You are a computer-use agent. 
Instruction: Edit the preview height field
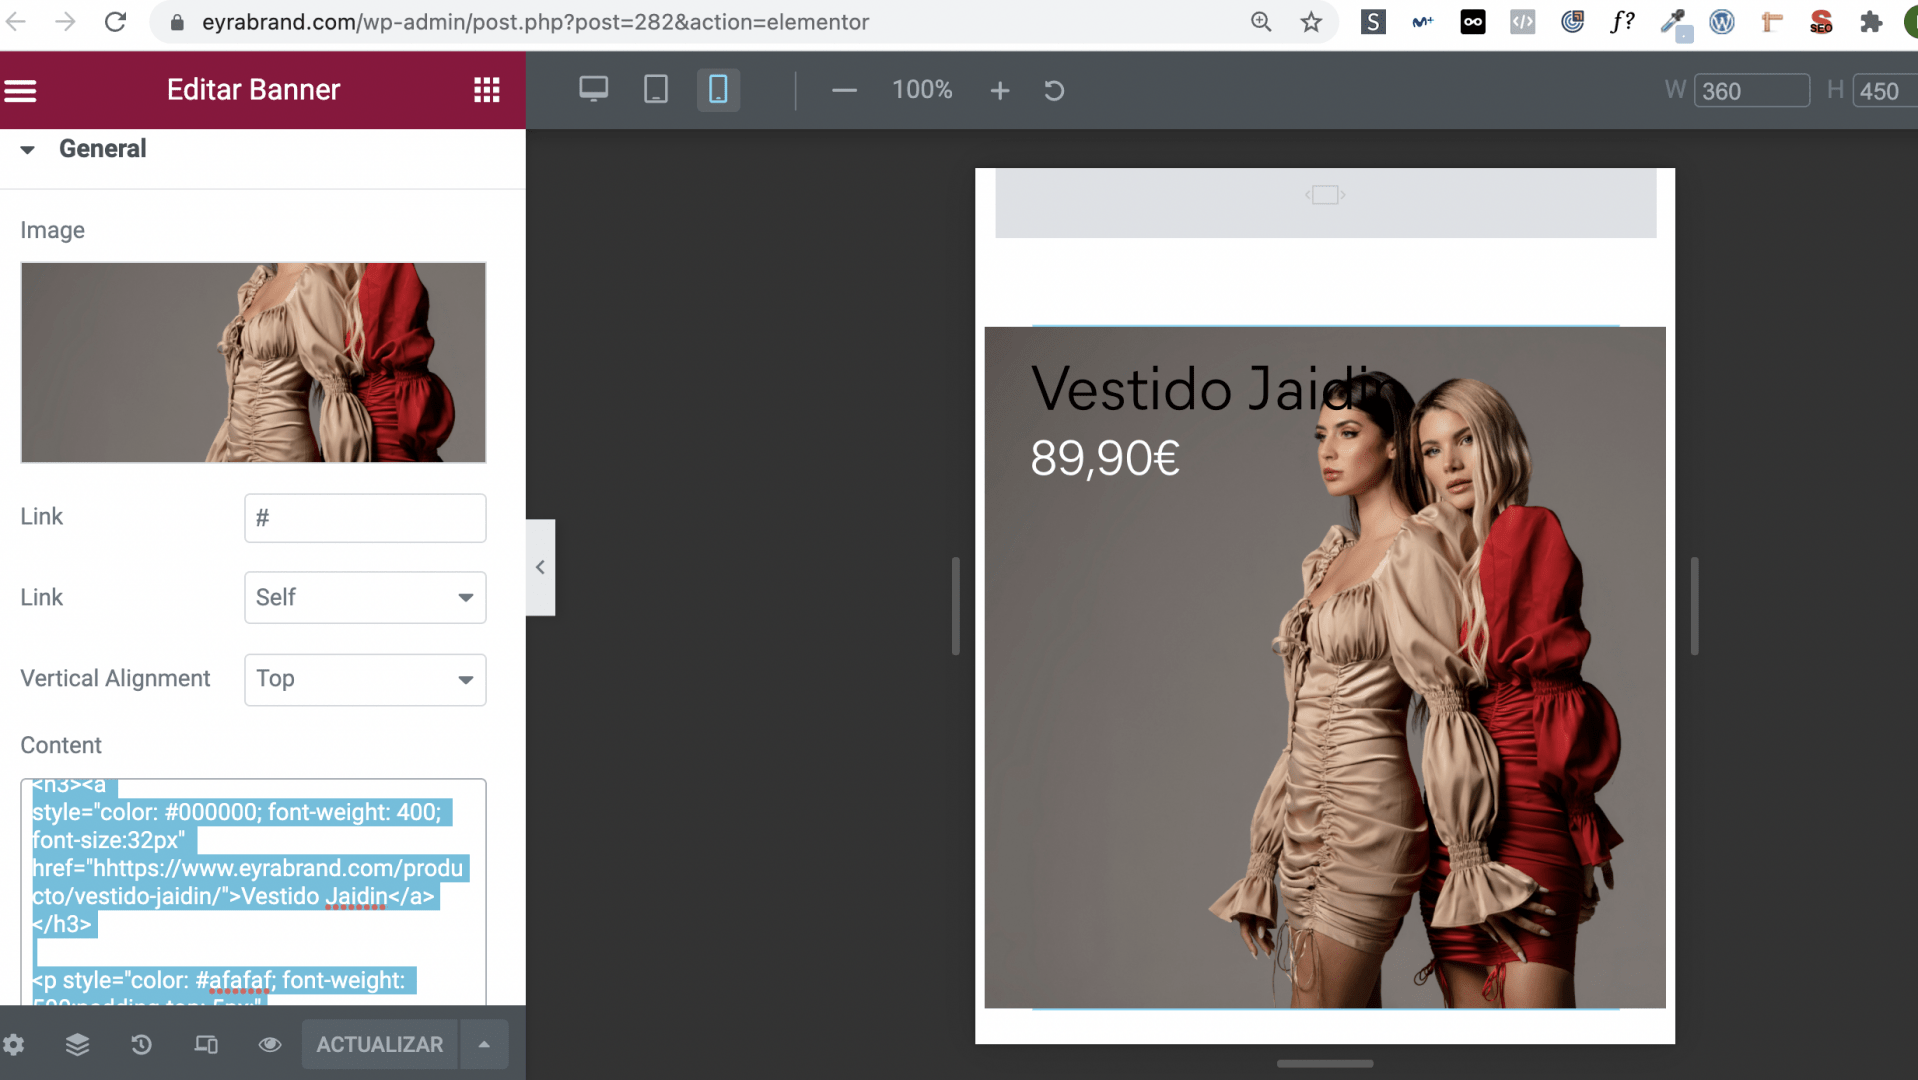[1884, 91]
